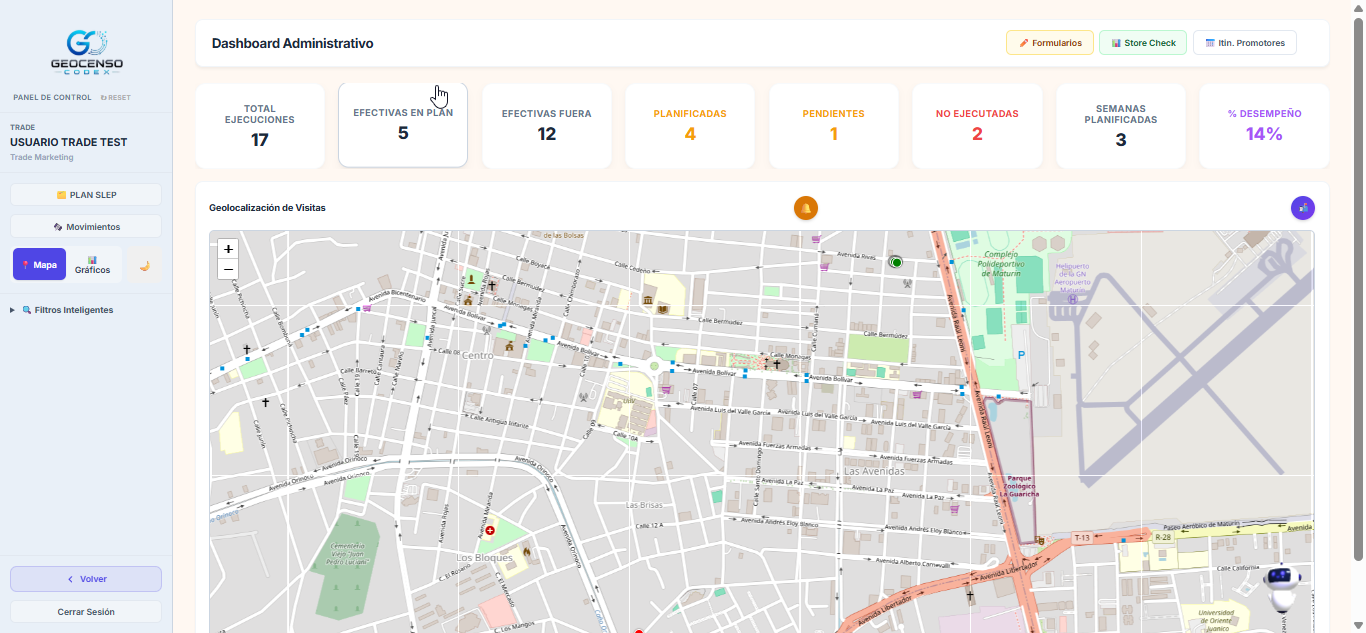Switch to the Gráficos view
The height and width of the screenshot is (633, 1366).
[x=92, y=265]
